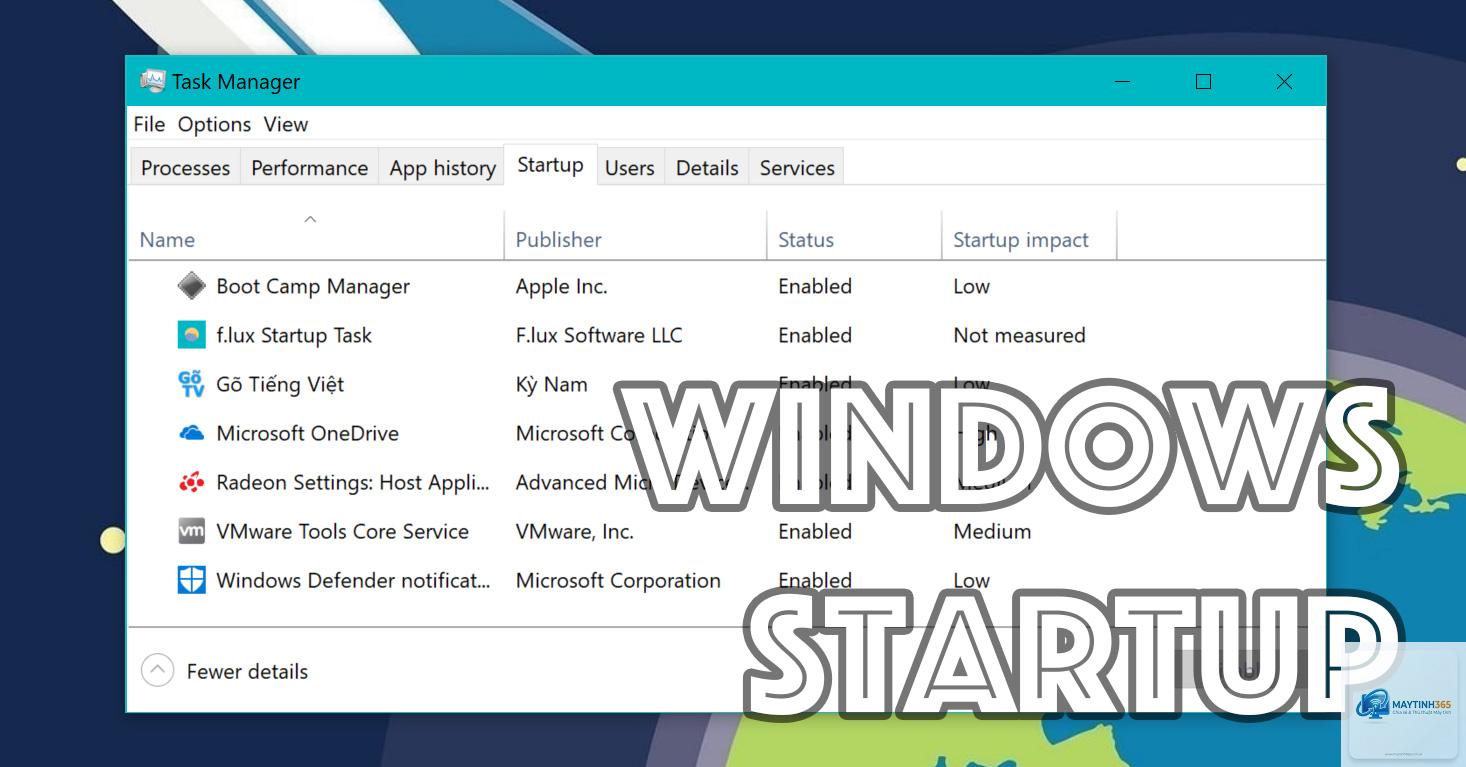Click the Enabled status for Boot Camp Manager
Screen dimensions: 1466x767
[815, 286]
